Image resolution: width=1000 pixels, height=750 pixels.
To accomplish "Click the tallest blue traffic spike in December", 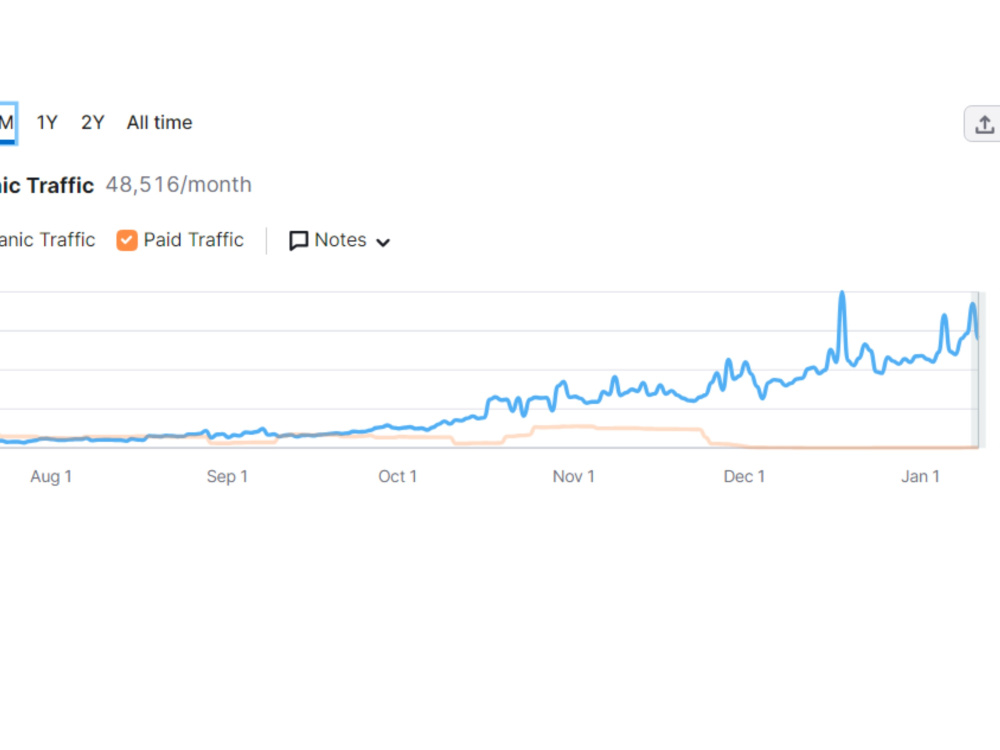I will click(x=842, y=294).
